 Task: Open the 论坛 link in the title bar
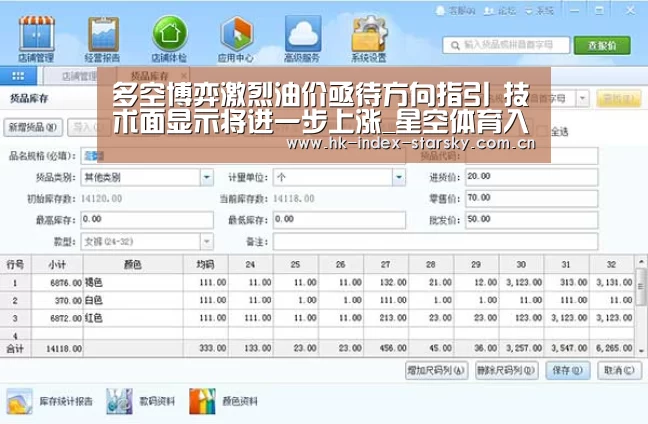pos(500,11)
